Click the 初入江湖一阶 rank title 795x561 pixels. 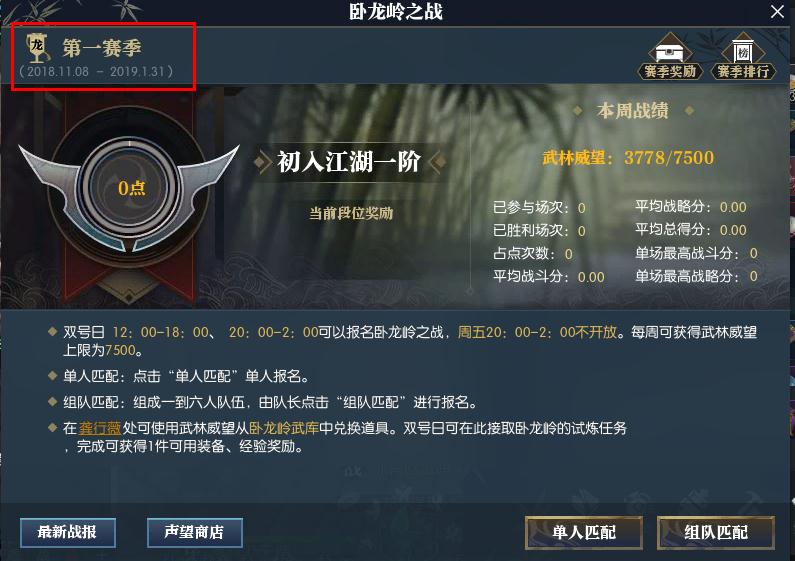349,162
